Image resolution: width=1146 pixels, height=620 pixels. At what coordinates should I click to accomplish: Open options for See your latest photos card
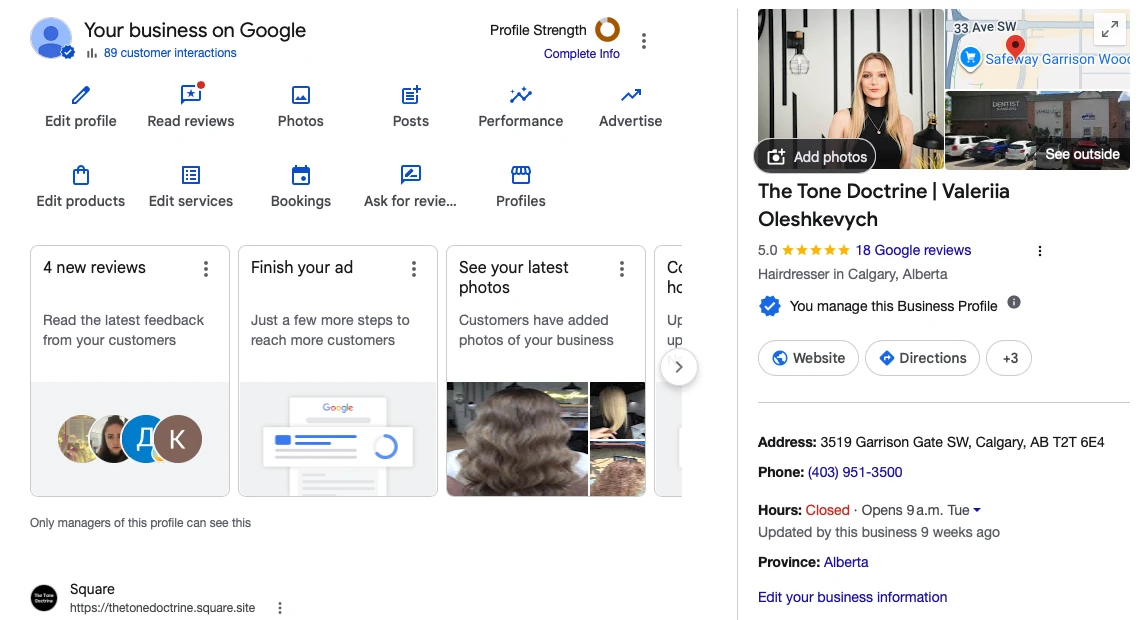(622, 269)
